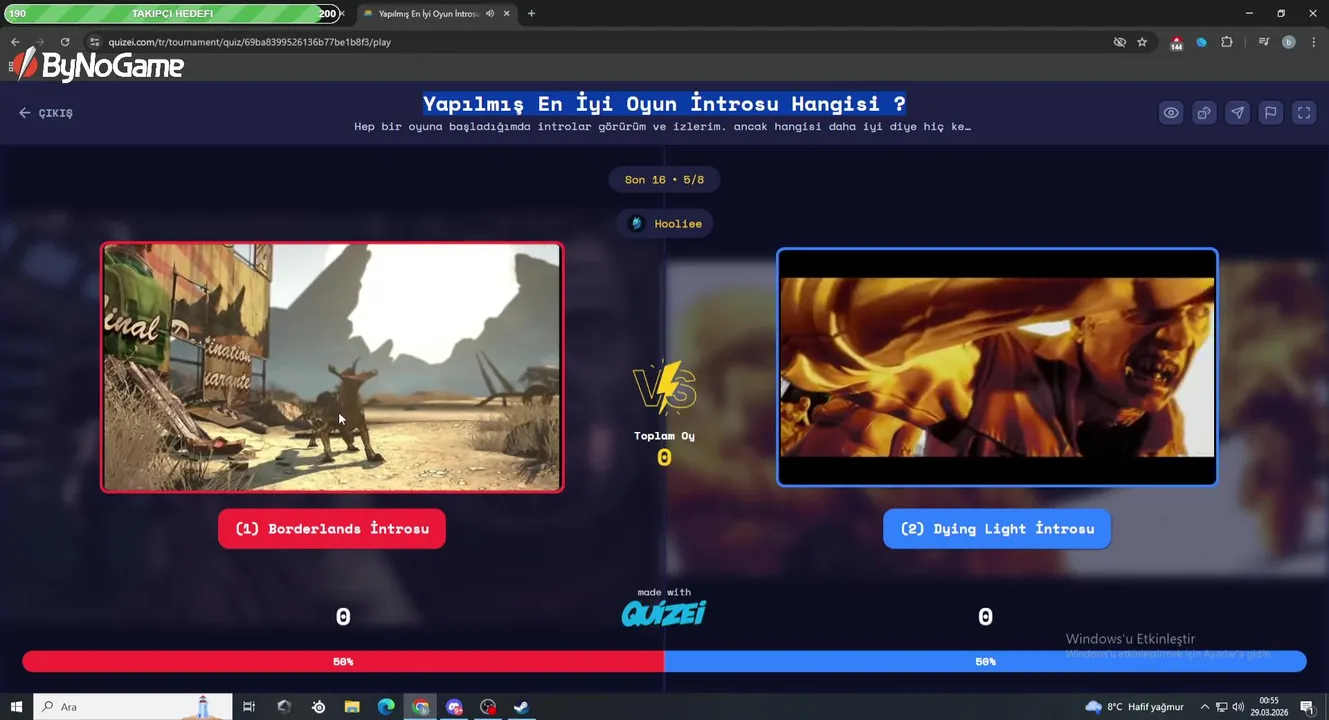Click the icon between eye and paper plane
This screenshot has height=720, width=1329.
click(x=1204, y=113)
